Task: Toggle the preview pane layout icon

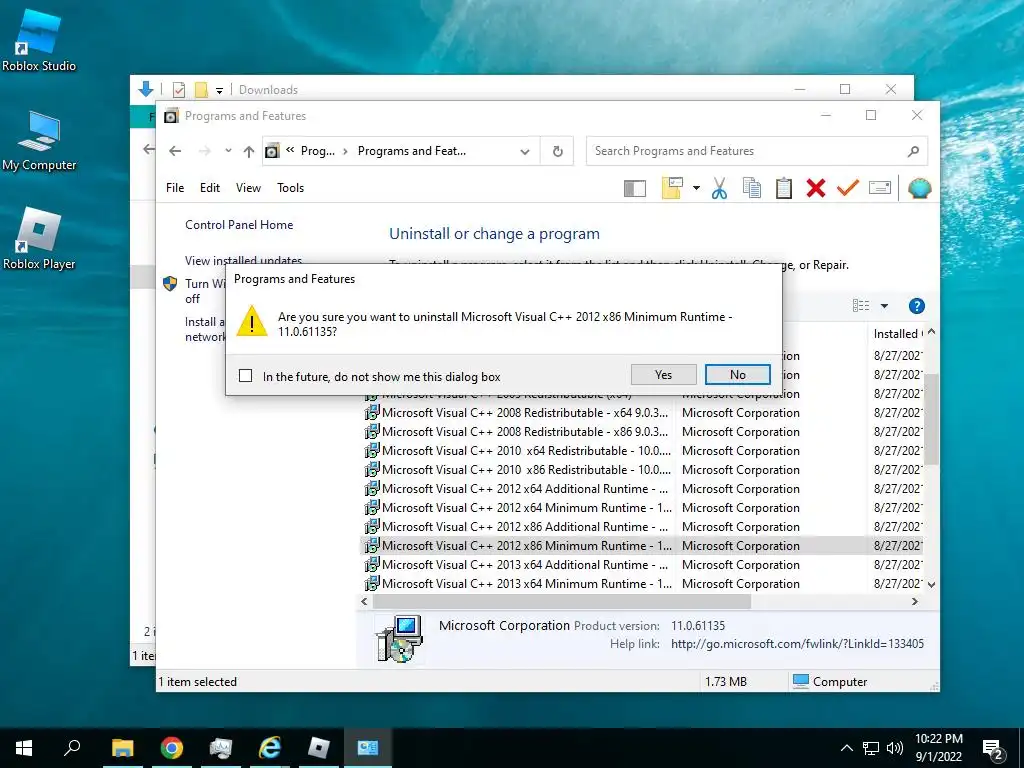Action: coord(635,189)
